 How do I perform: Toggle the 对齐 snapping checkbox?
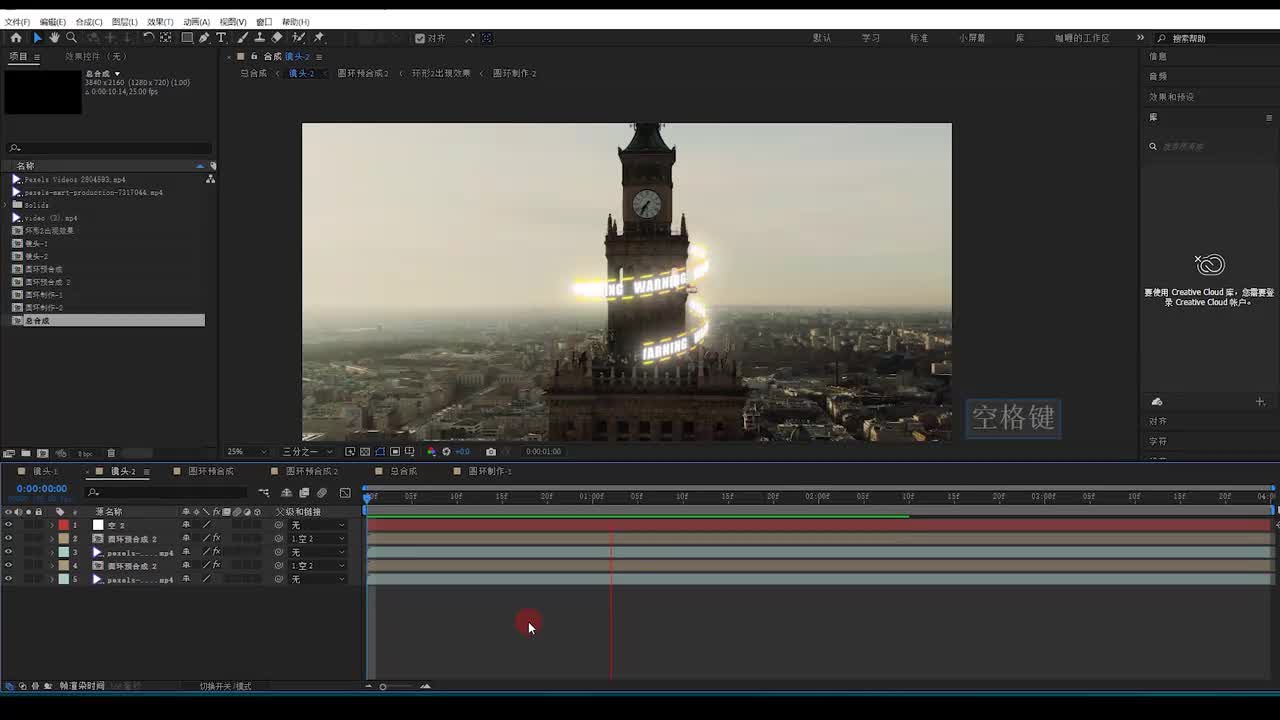tap(420, 39)
